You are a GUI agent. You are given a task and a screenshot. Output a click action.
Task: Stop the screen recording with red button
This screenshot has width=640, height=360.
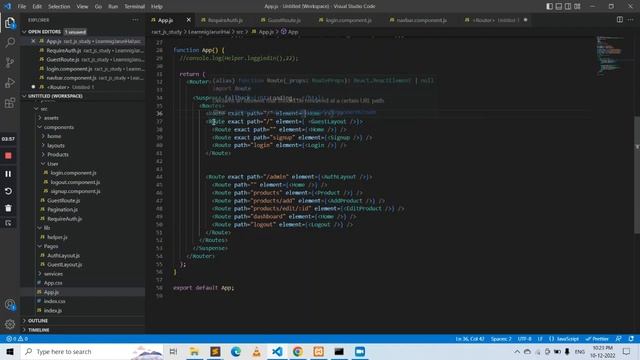point(8,156)
